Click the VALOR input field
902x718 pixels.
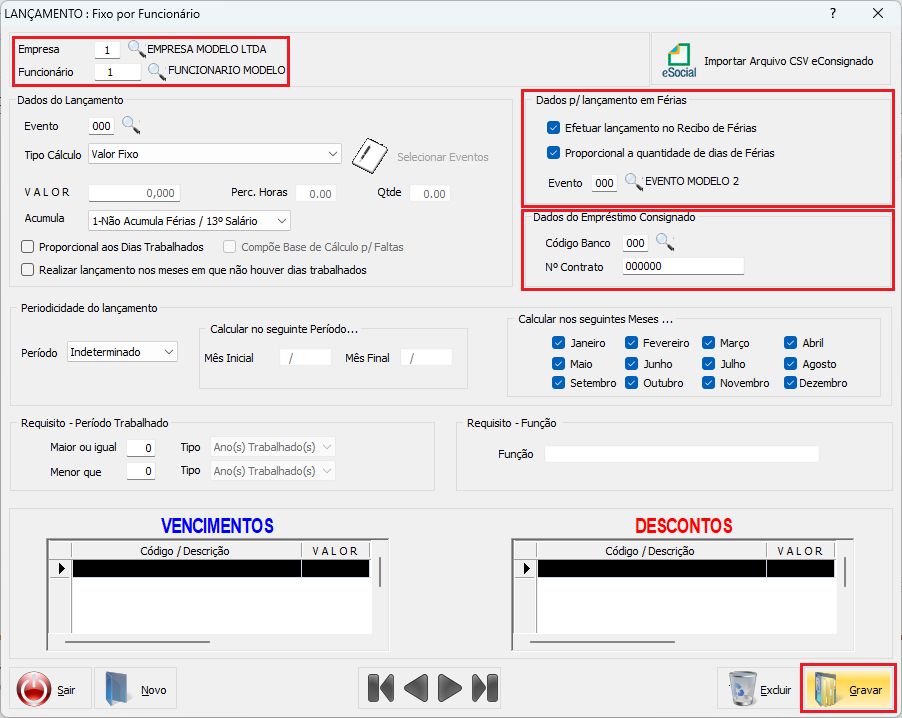[x=134, y=194]
